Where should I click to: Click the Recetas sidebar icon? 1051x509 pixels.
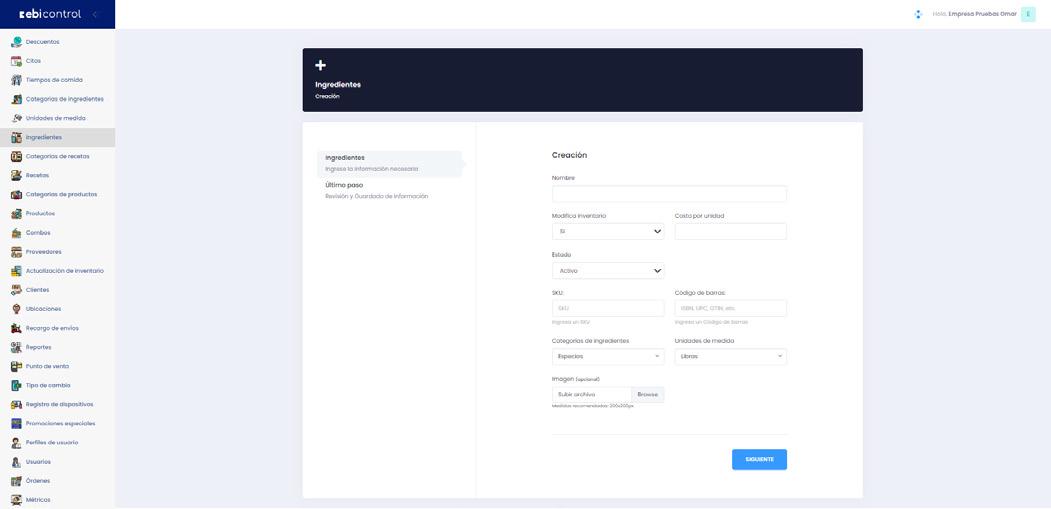[x=17, y=175]
